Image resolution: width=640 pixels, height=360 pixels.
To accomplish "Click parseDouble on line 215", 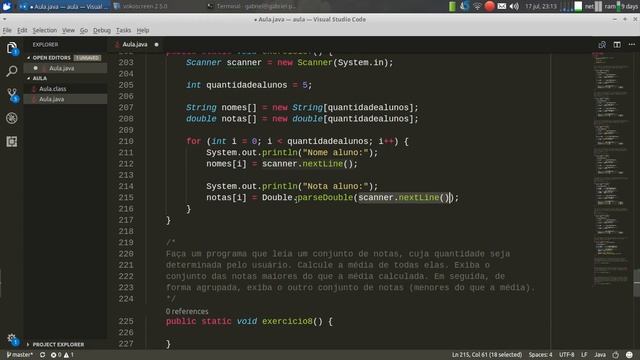I will click(x=325, y=198).
